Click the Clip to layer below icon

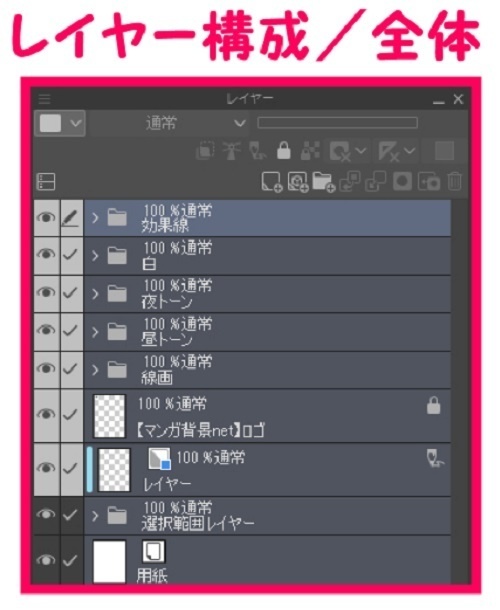click(x=205, y=151)
